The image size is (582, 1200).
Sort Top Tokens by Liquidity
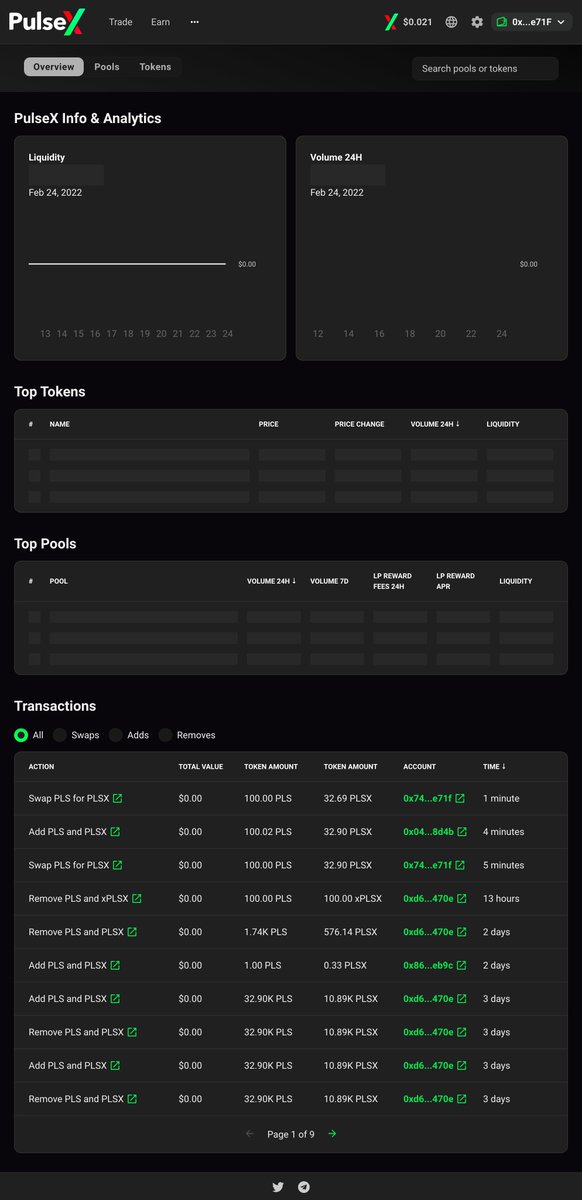[503, 424]
